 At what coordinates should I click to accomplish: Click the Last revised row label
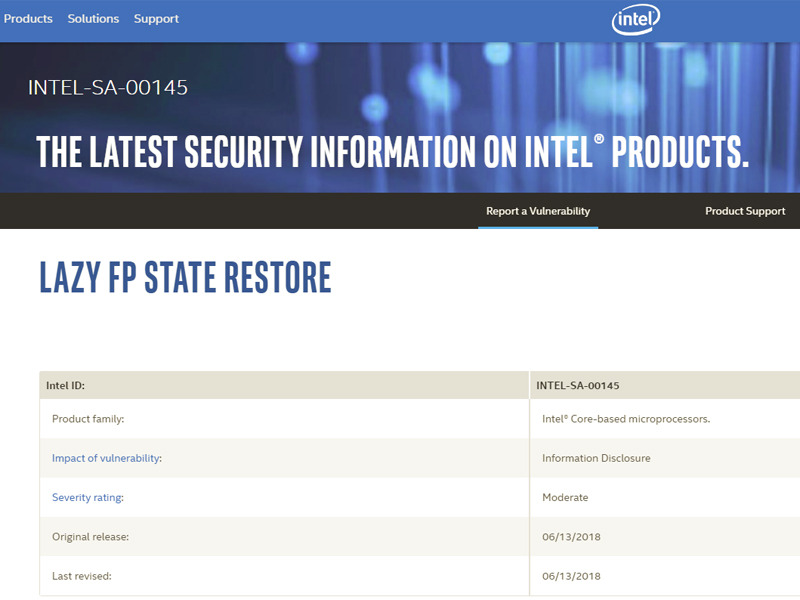click(x=82, y=576)
